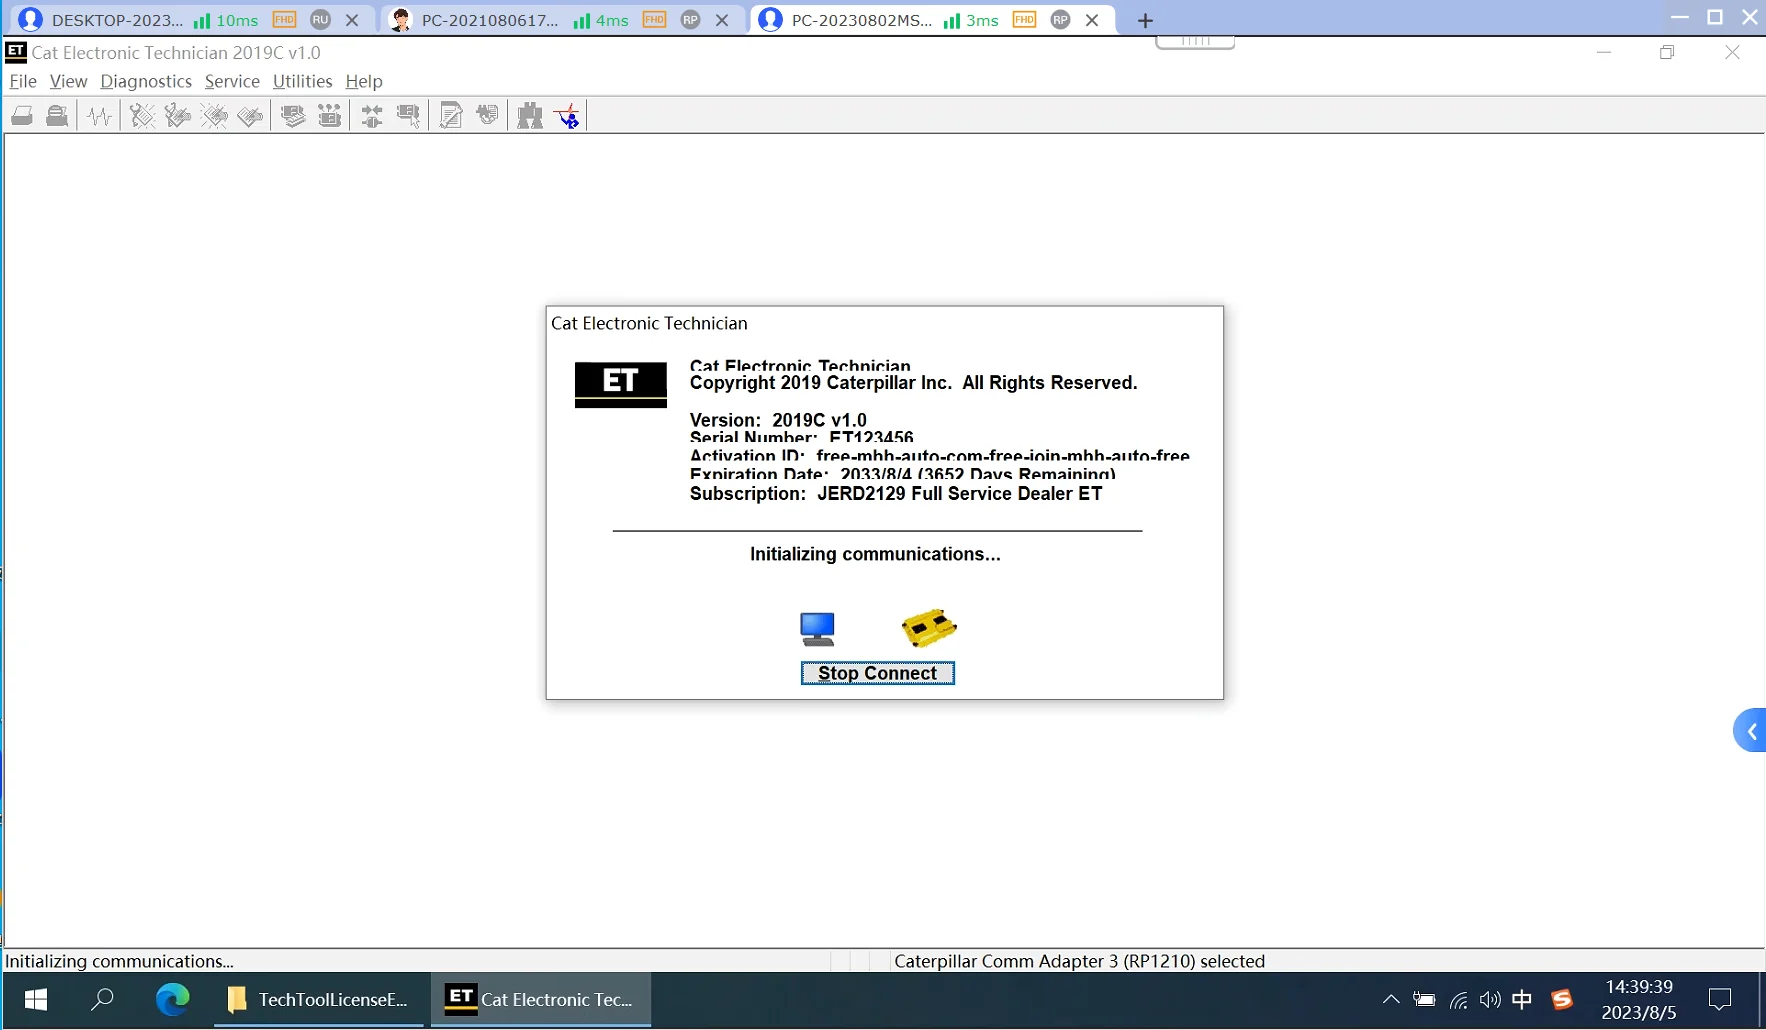The height and width of the screenshot is (1030, 1766).
Task: Click the remote session pull-down handle
Action: tap(1195, 42)
